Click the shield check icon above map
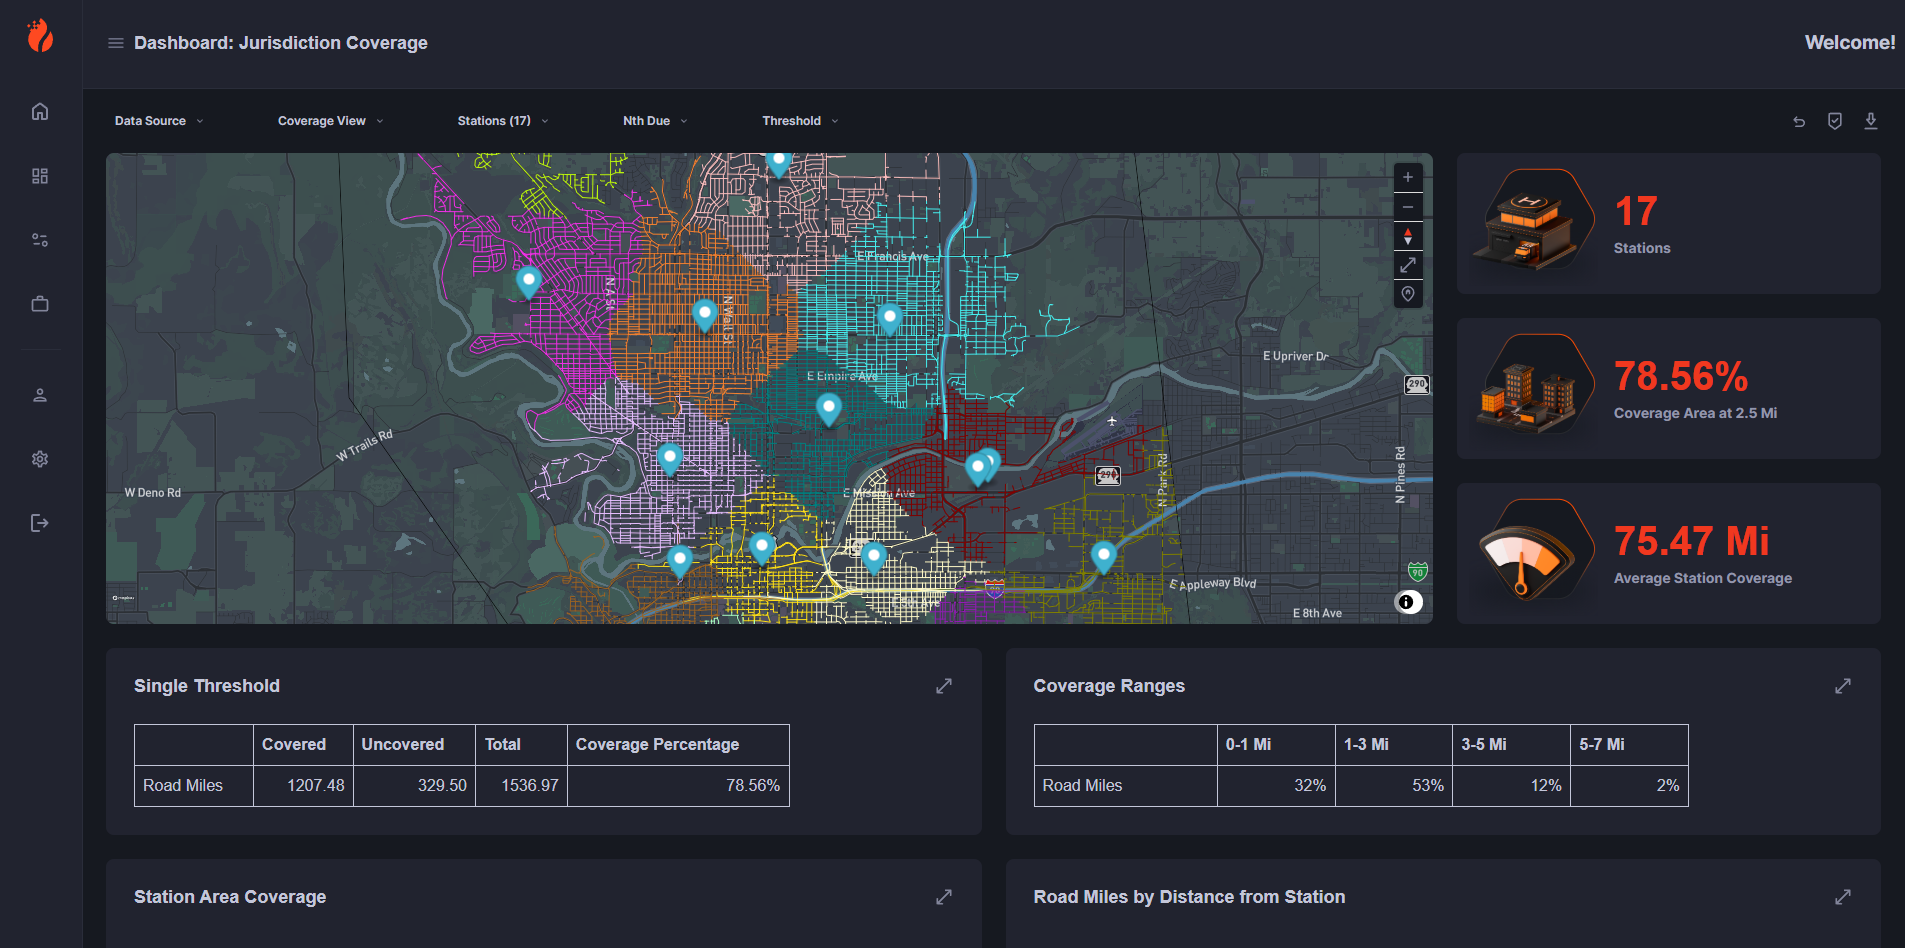Screen dimensions: 1905x948 (x=1834, y=121)
